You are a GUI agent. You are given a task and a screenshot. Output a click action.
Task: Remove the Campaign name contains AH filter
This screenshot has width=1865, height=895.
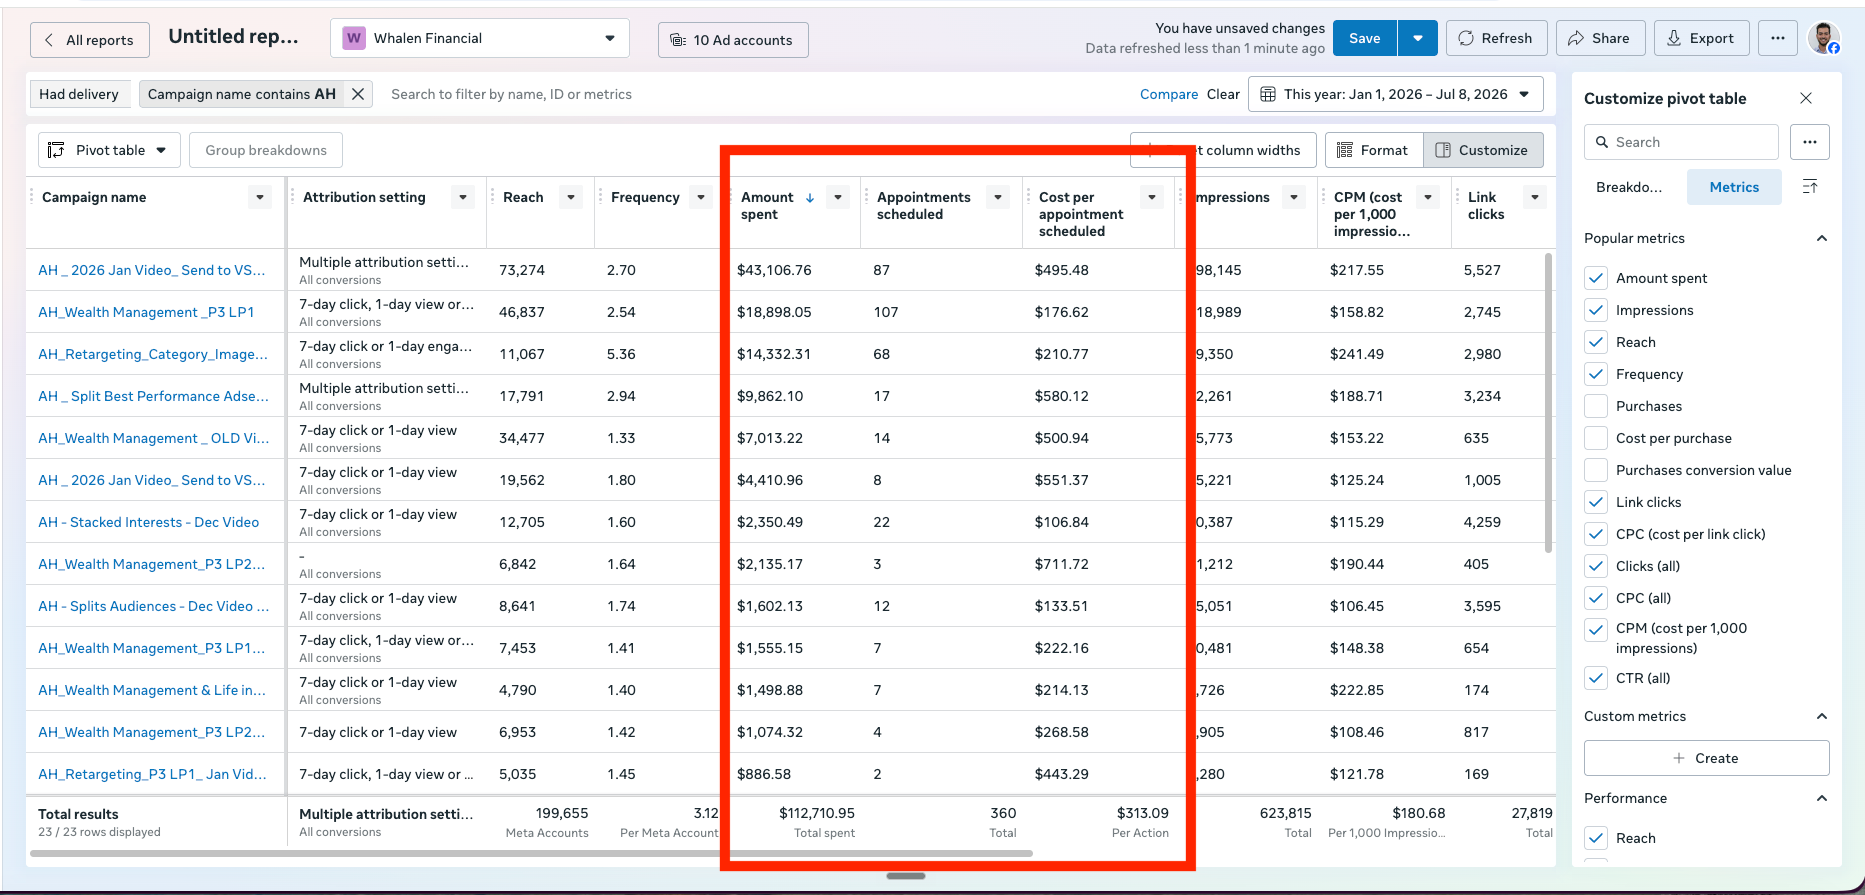point(357,94)
